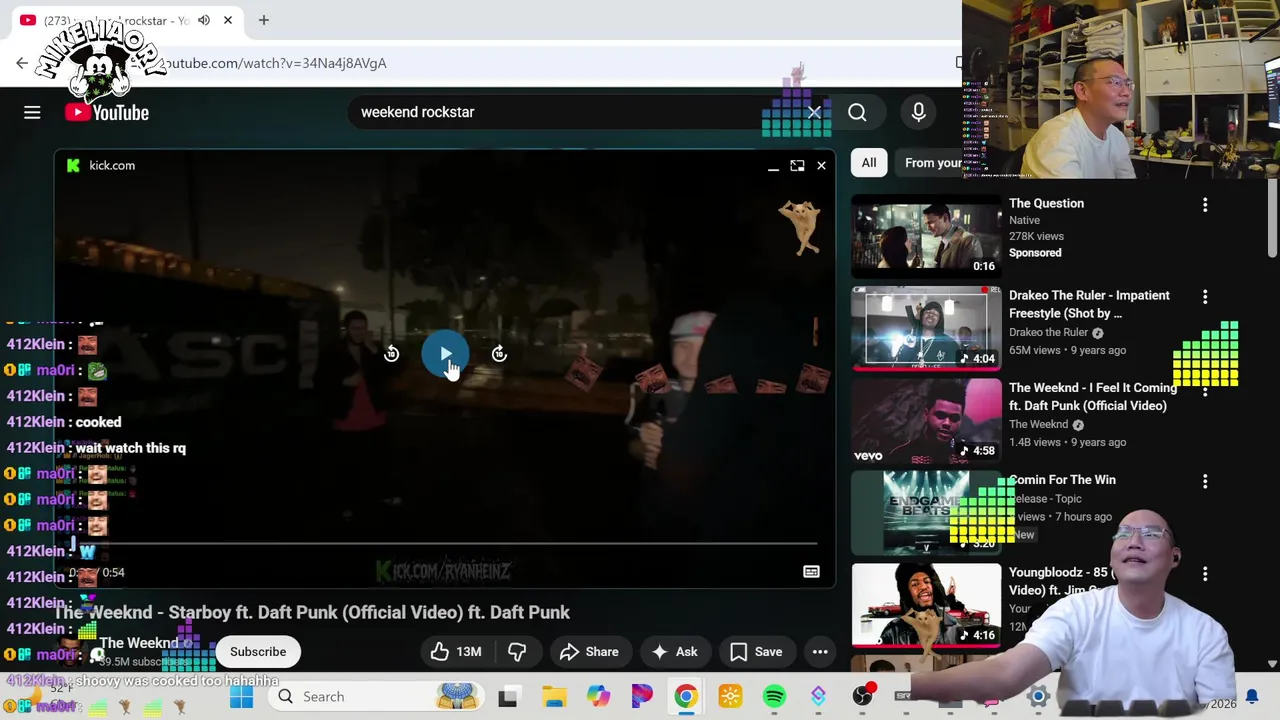The height and width of the screenshot is (720, 1280).
Task: Click the YouTube search input field
Action: click(x=575, y=112)
